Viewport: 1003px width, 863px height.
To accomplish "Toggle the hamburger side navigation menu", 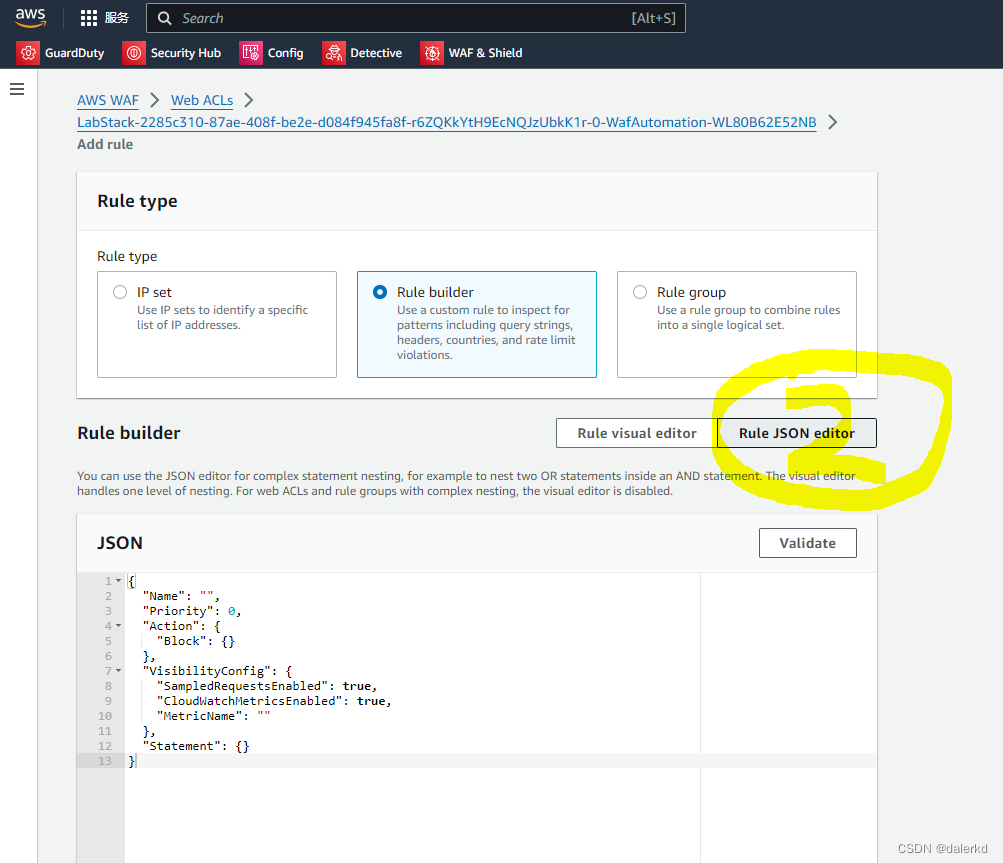I will [x=17, y=89].
